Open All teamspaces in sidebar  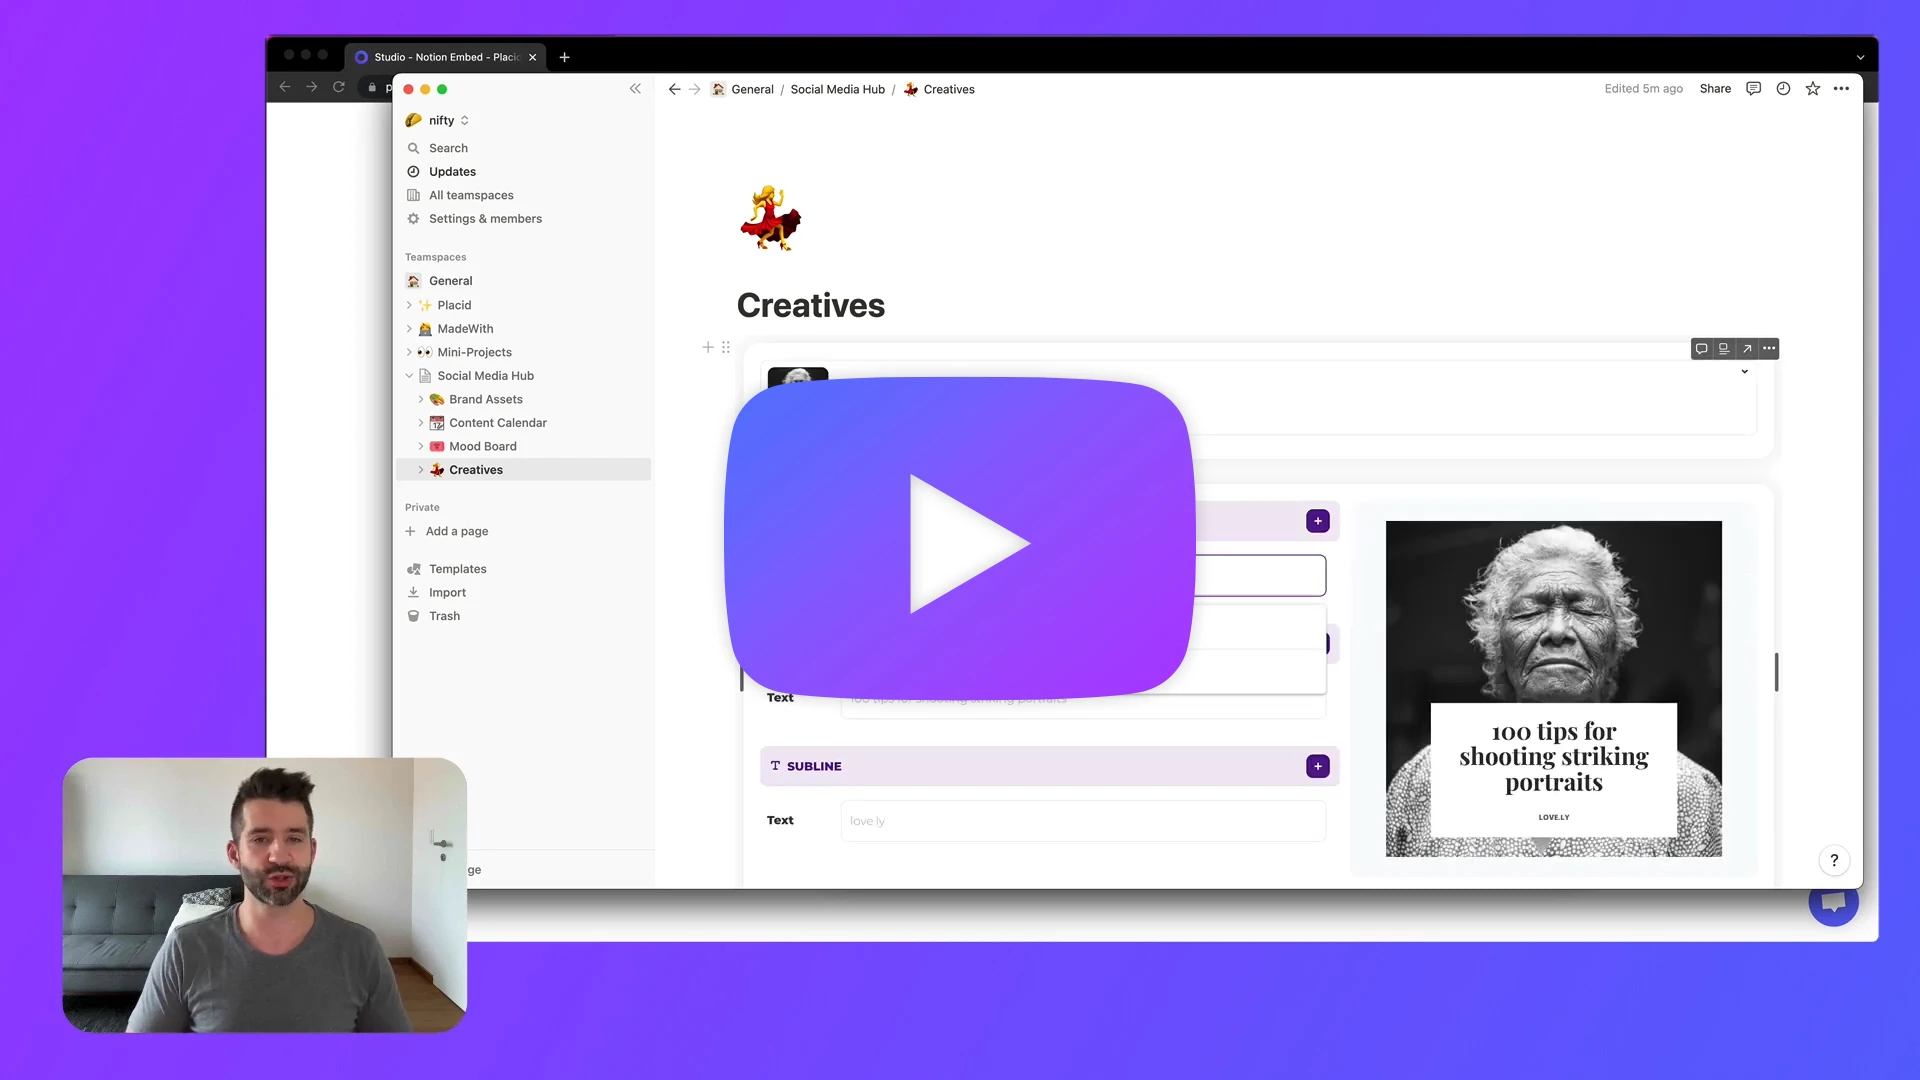[471, 195]
